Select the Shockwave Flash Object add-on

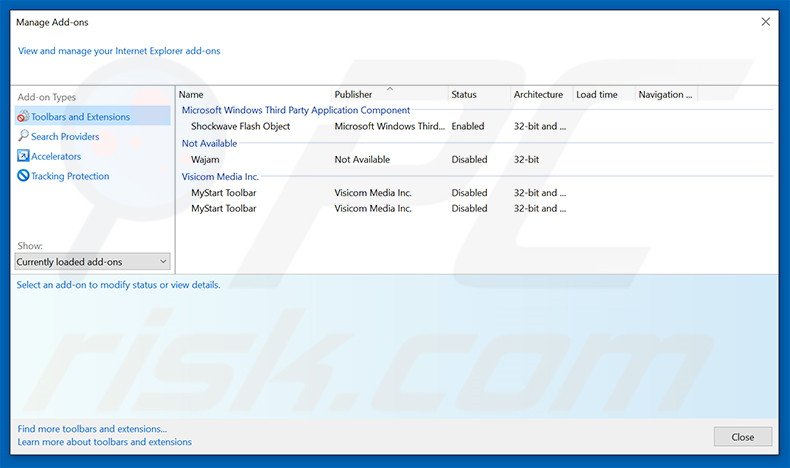coord(240,126)
